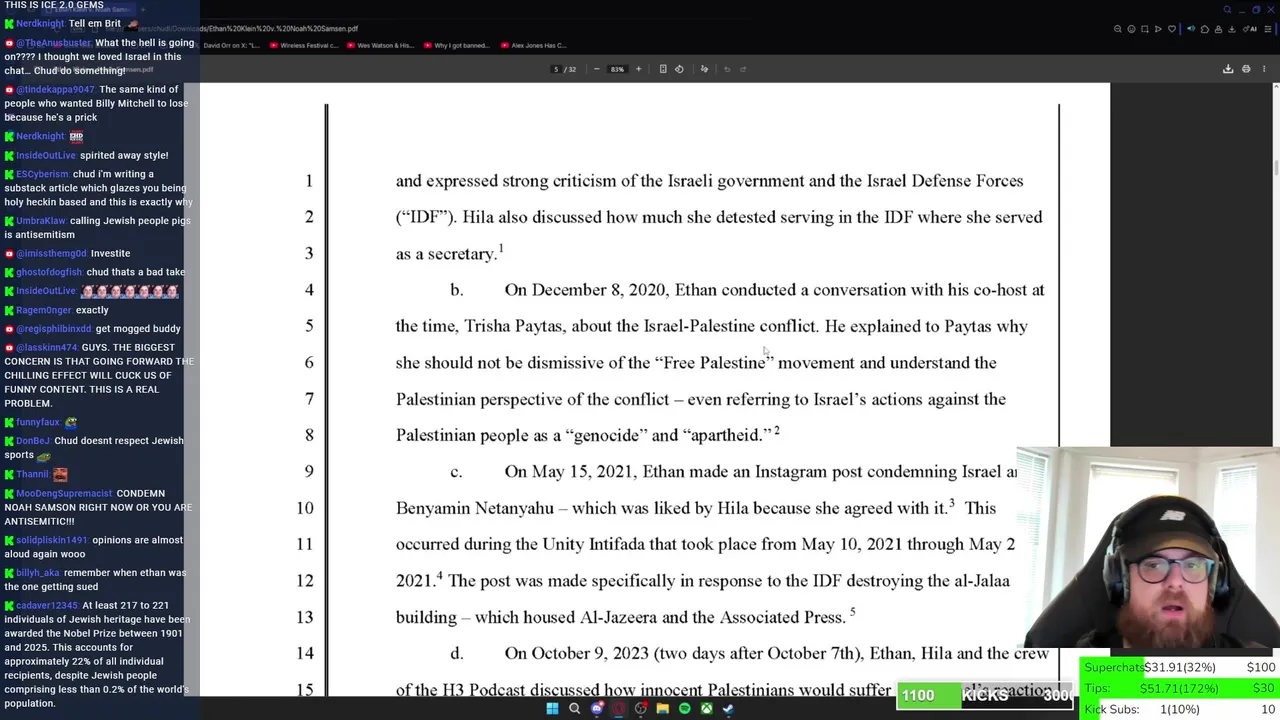
Task: Print the PDF document
Action: pyautogui.click(x=1246, y=69)
